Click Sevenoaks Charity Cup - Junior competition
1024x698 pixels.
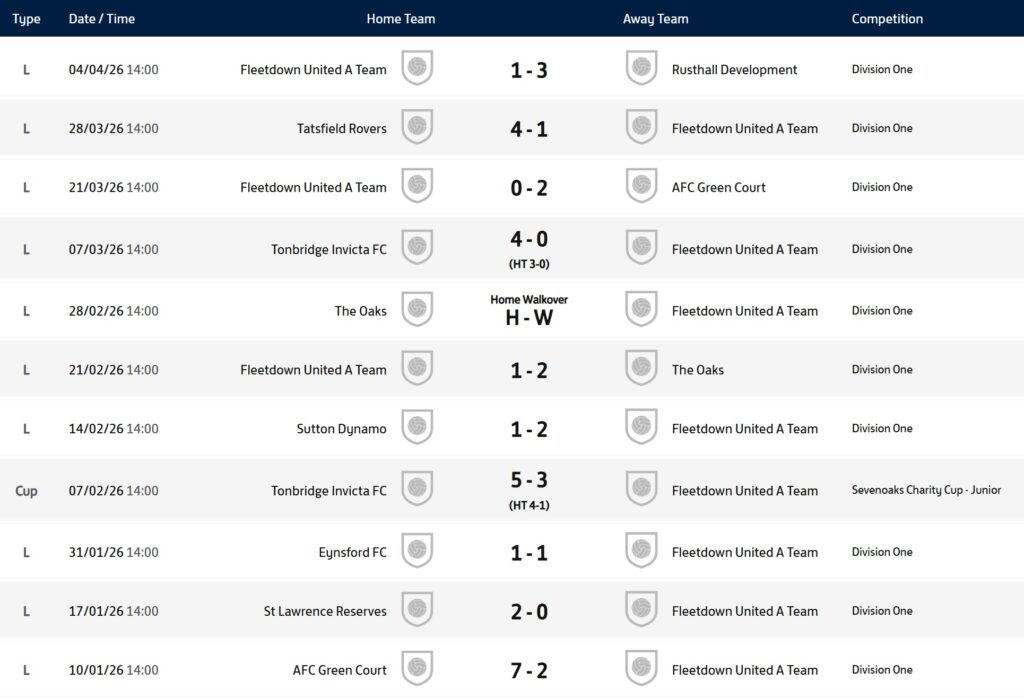[926, 490]
